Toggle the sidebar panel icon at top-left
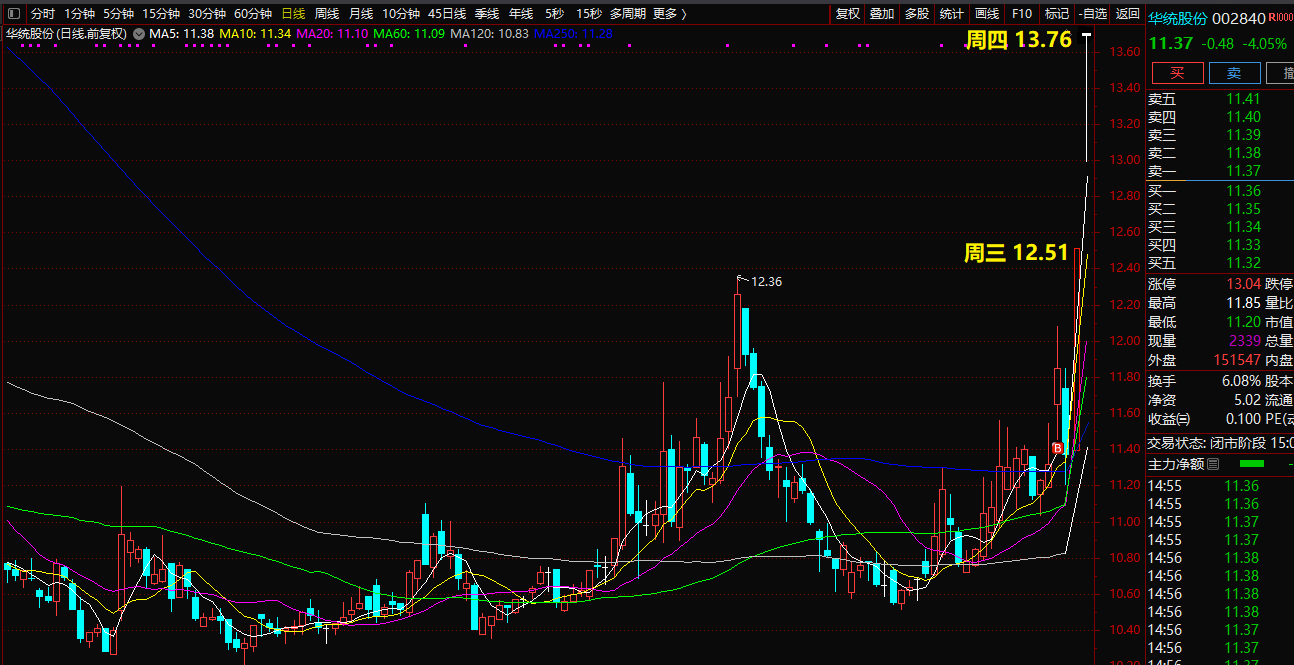This screenshot has height=665, width=1294. [14, 14]
